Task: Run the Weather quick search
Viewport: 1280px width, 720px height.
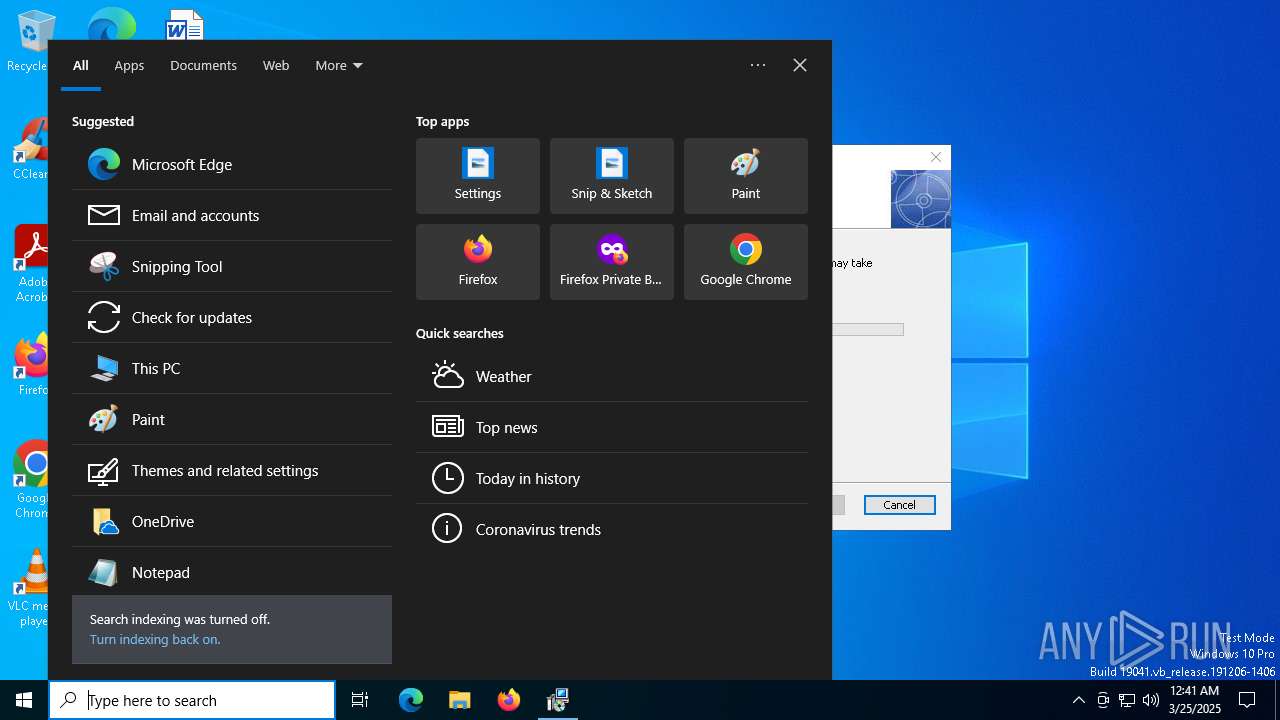Action: [x=612, y=376]
